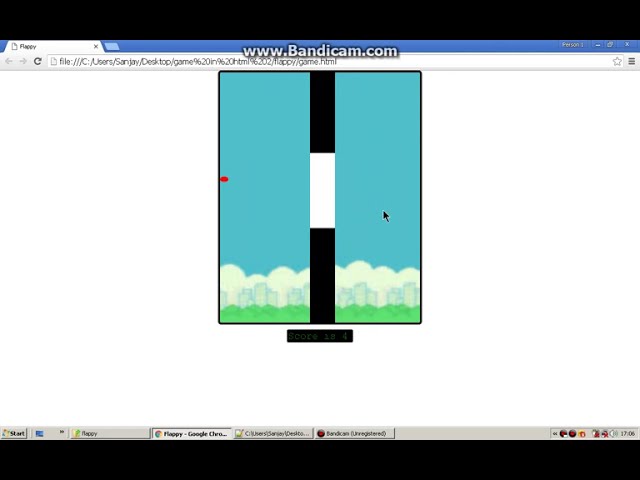The image size is (640, 480).
Task: Open the Chrome hamburger menu
Action: (x=632, y=61)
